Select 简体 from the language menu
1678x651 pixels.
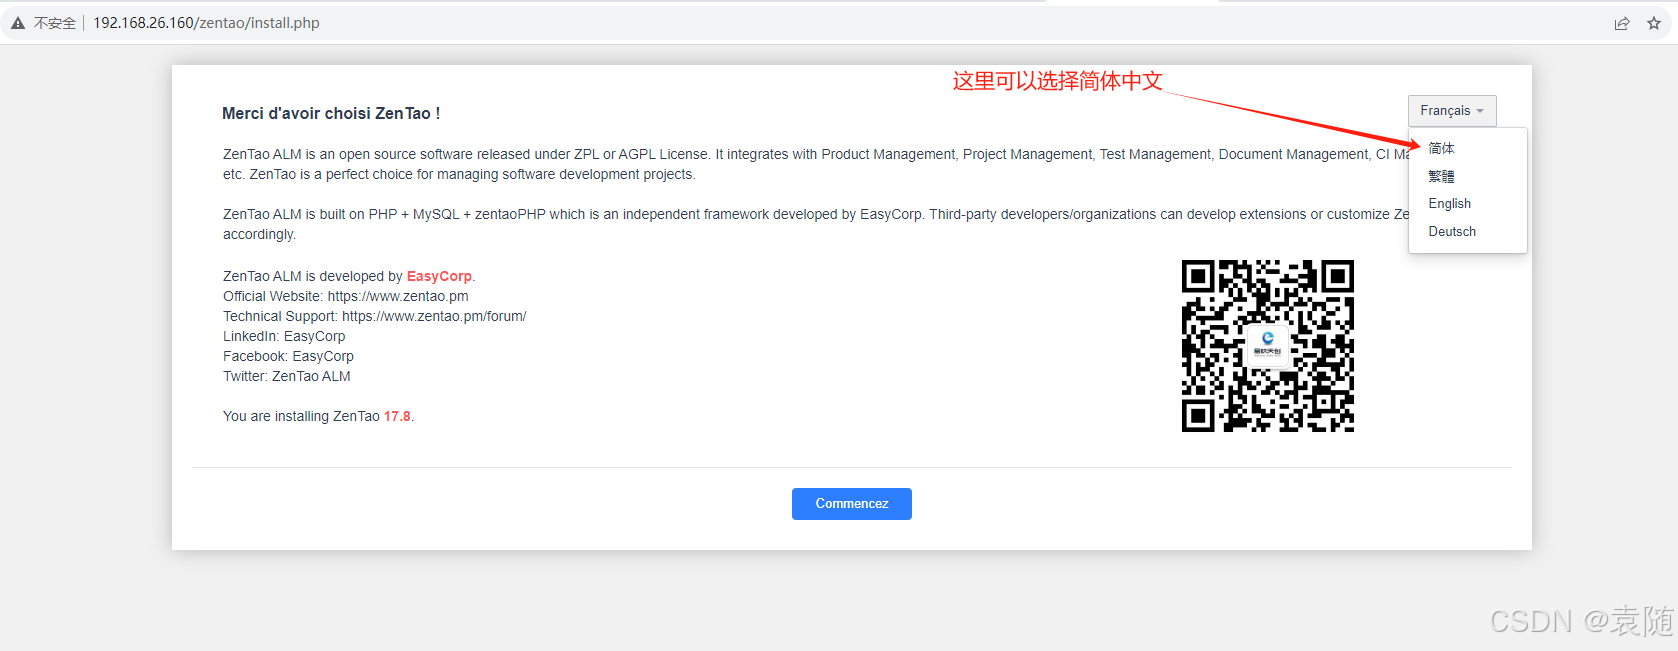coord(1441,148)
